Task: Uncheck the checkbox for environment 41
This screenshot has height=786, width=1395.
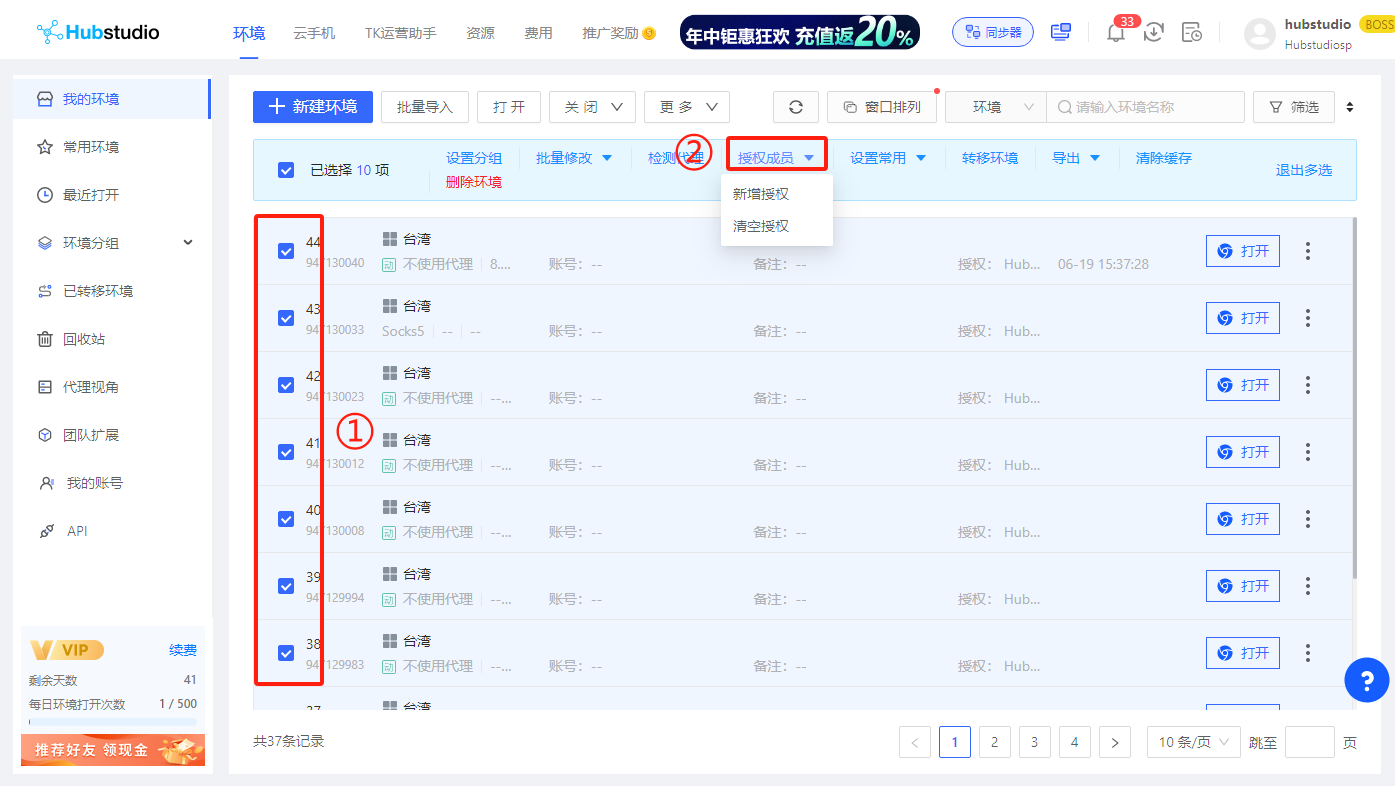Action: click(286, 452)
